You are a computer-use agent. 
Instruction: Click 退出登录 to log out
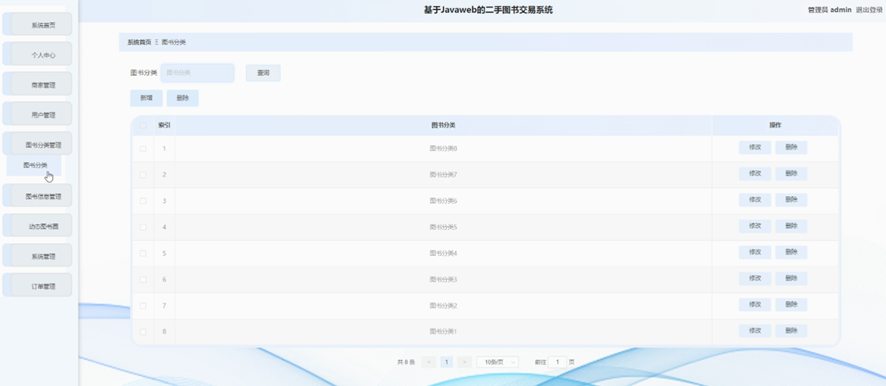click(x=869, y=10)
